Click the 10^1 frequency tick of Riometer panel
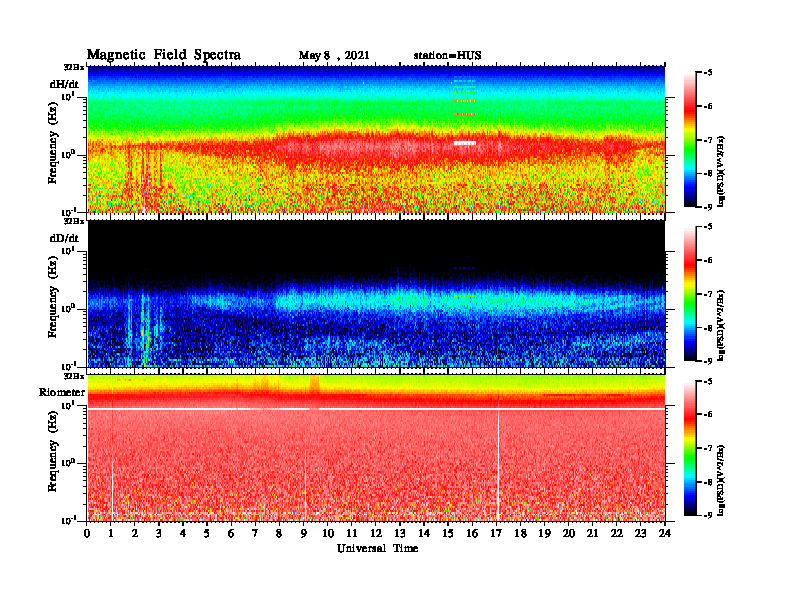The height and width of the screenshot is (612, 792). (x=68, y=405)
